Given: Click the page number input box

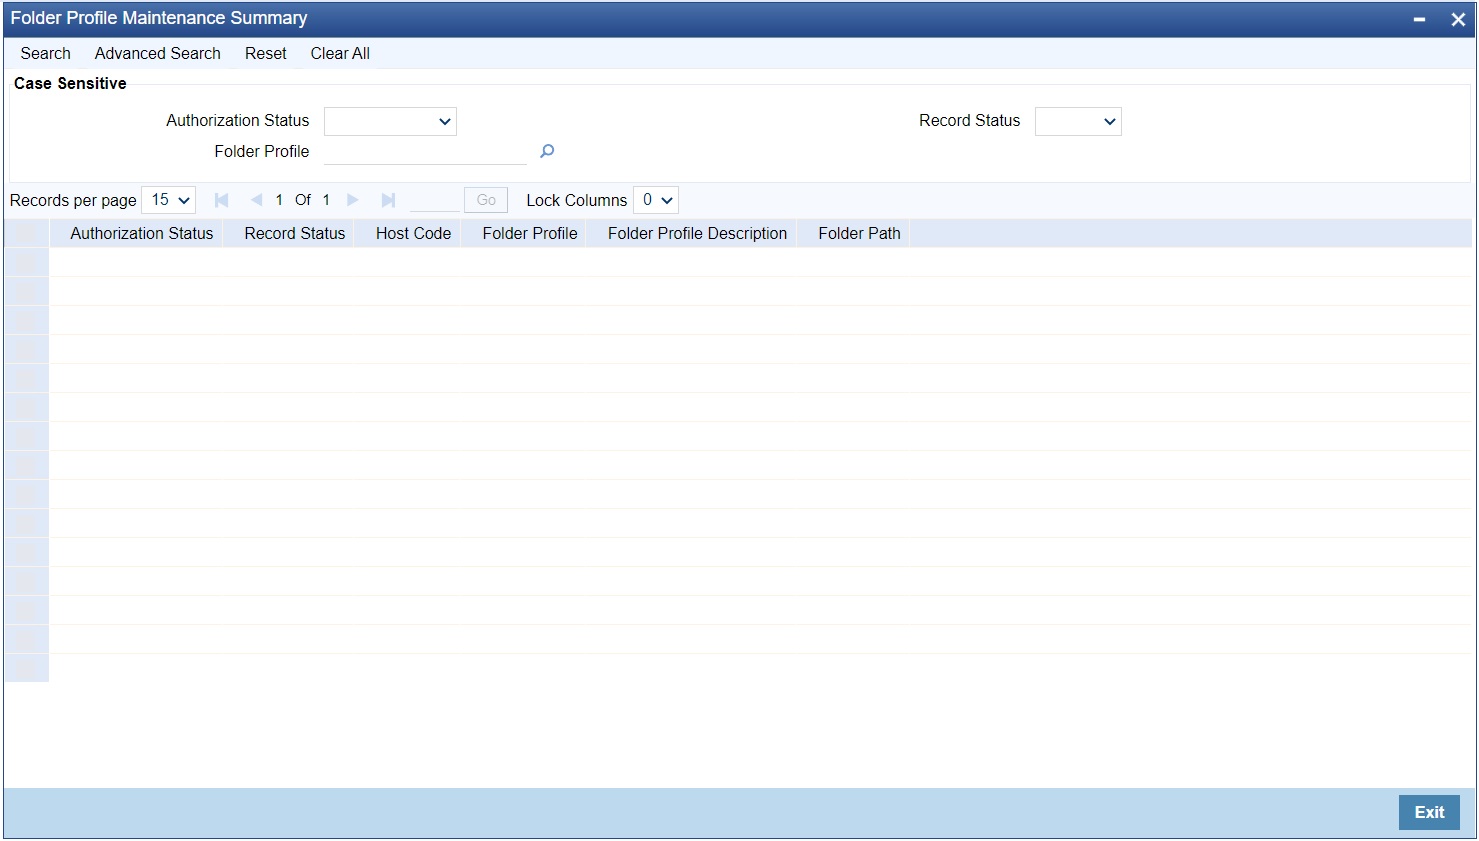Looking at the screenshot, I should (435, 200).
